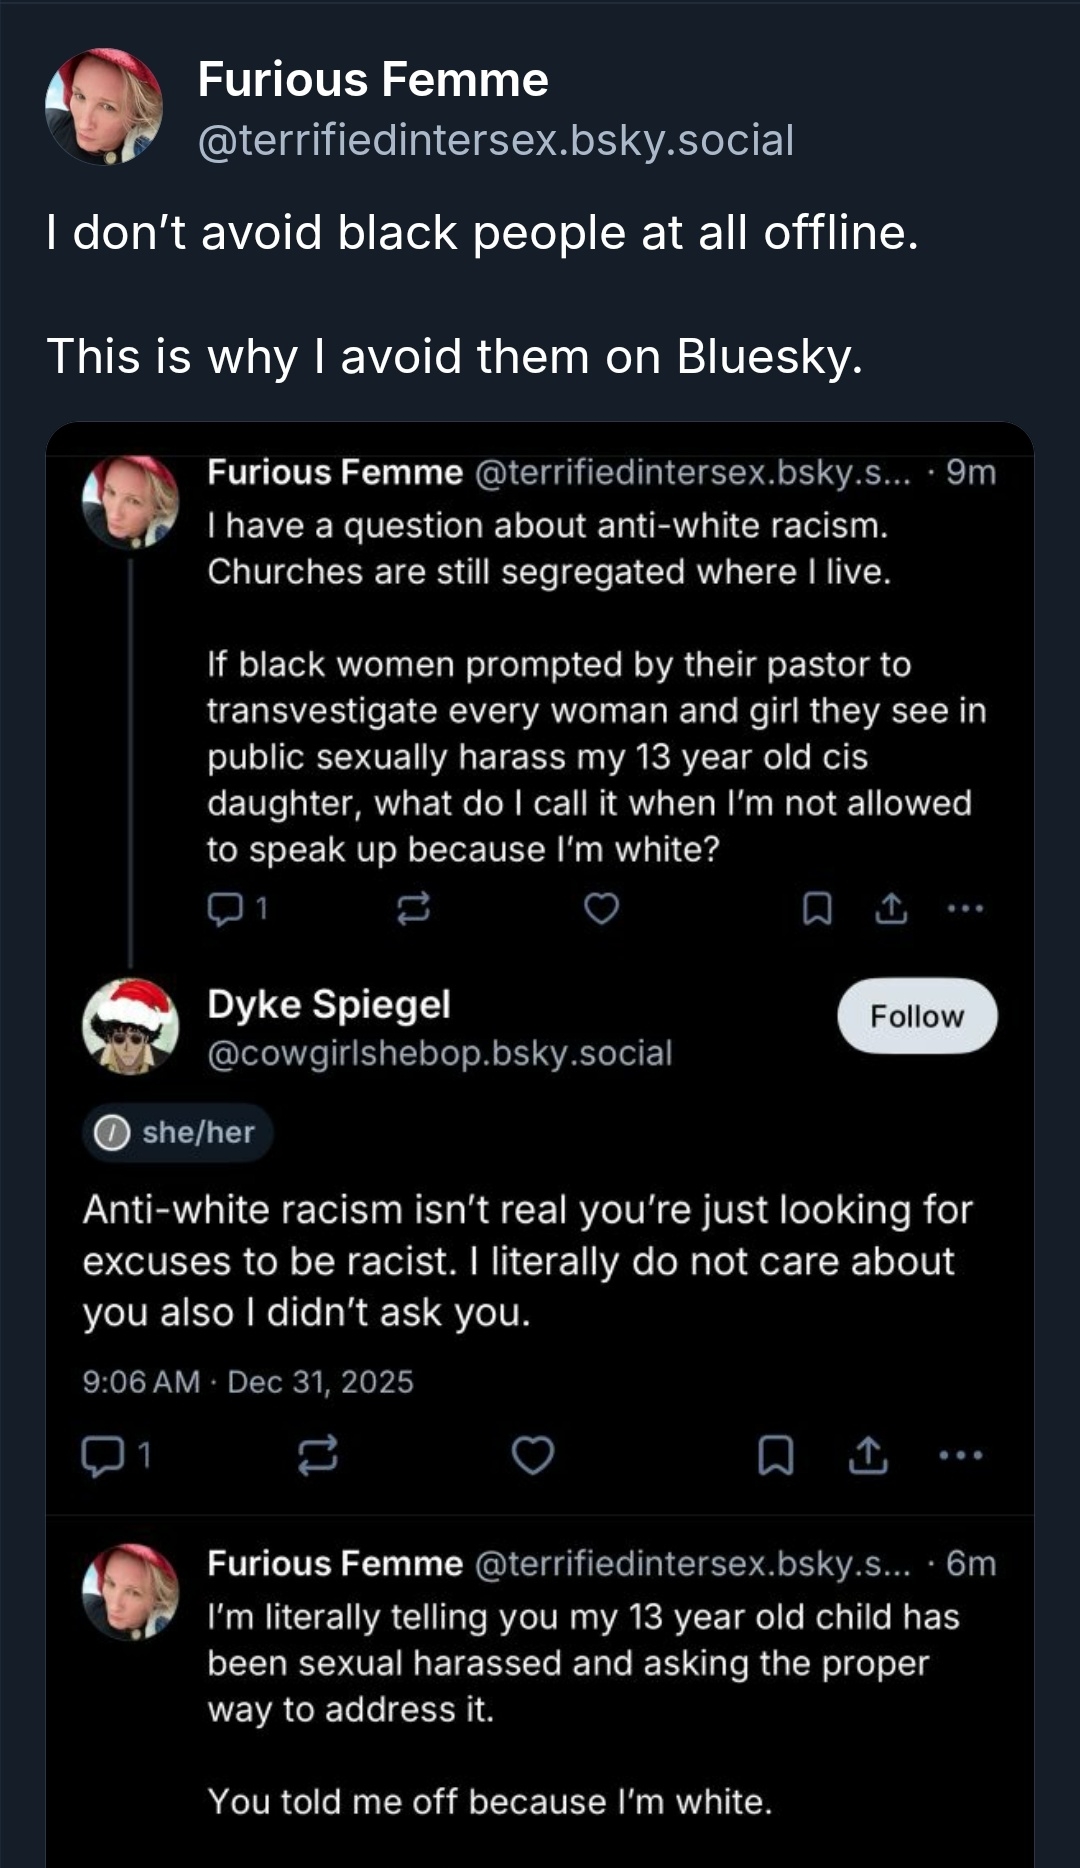The width and height of the screenshot is (1080, 1868).
Task: Open Furious Femme avatar on 6m reply
Action: tap(130, 1591)
